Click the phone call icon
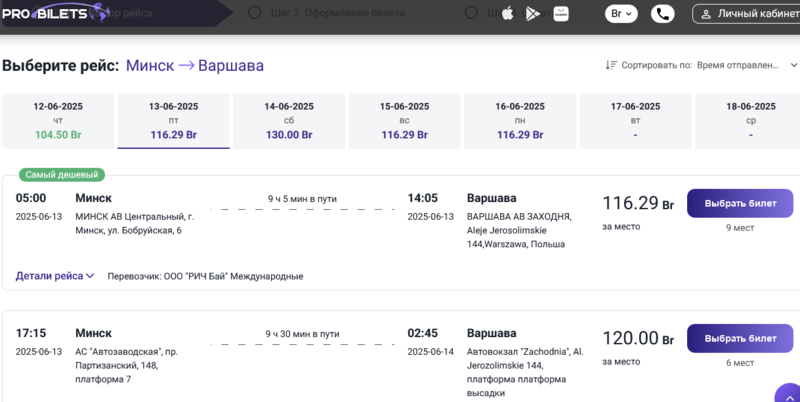 coord(662,14)
